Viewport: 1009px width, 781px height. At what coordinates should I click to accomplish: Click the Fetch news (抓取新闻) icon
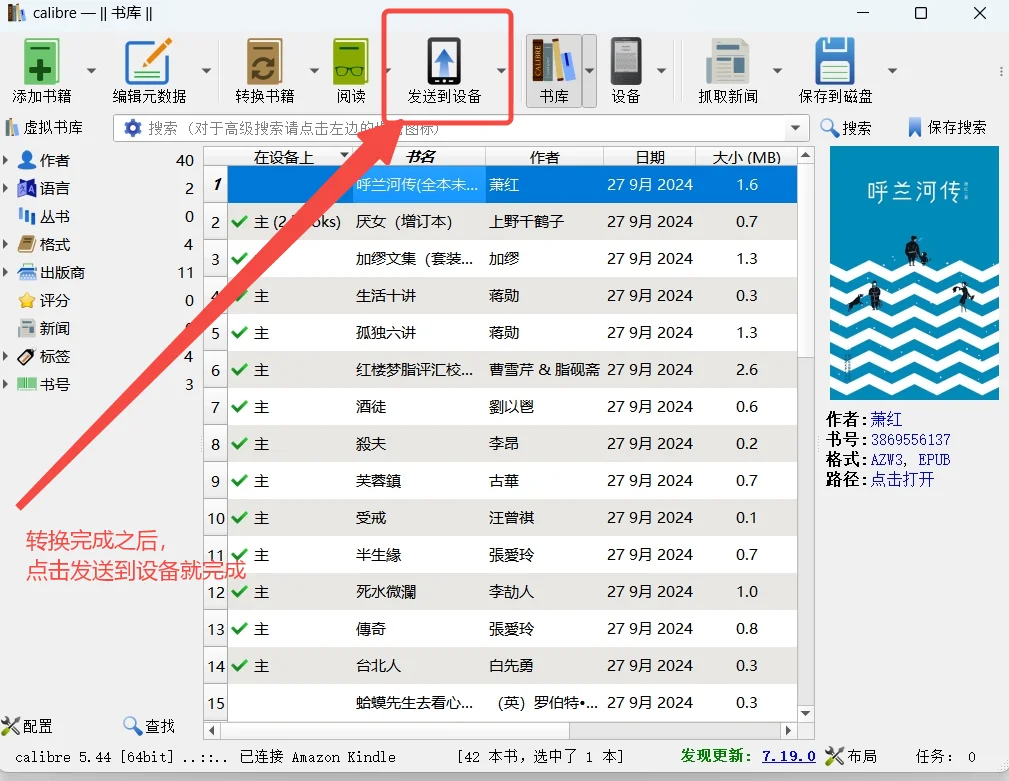pos(728,62)
